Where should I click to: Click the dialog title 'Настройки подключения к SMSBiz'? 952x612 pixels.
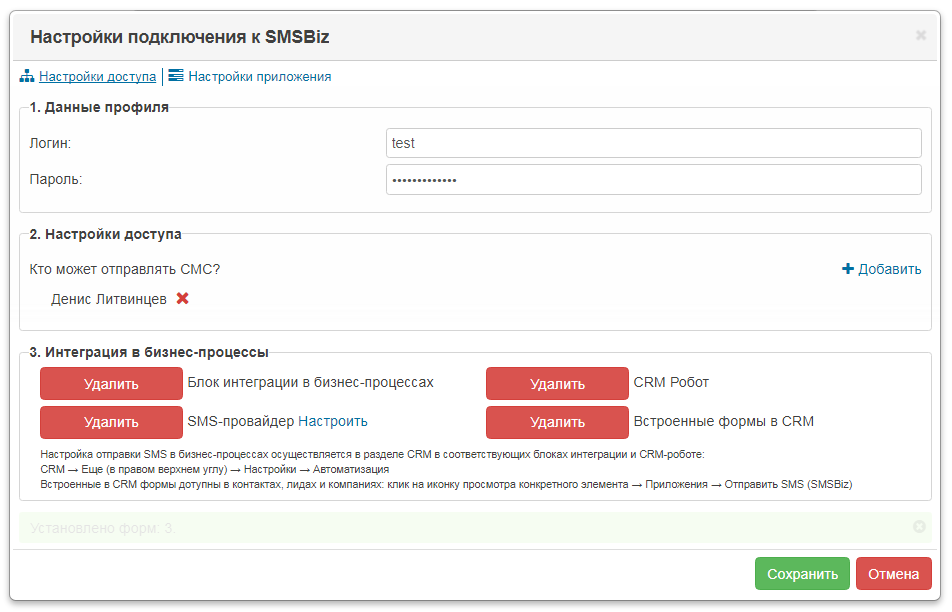point(180,37)
